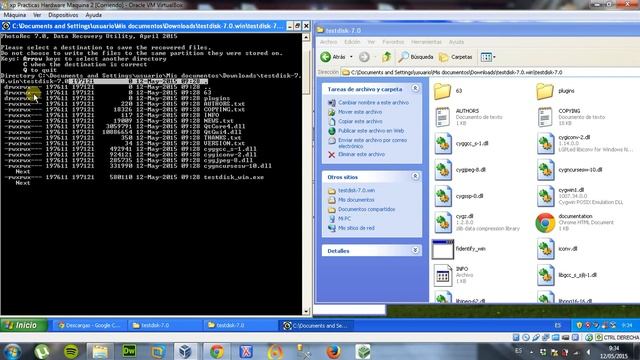Open Mi PC under Otros sitios
640x360 pixels.
(x=344, y=218)
